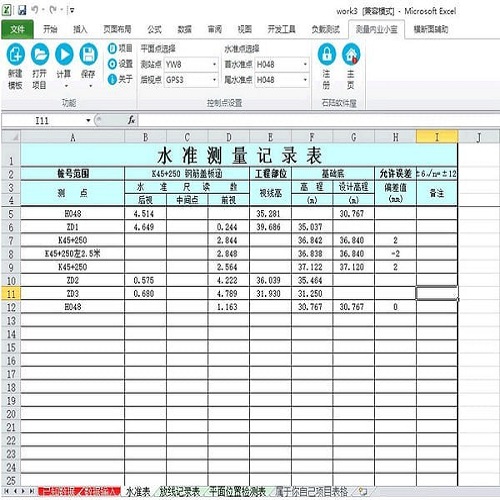Click the insert new worksheet icon

(x=363, y=491)
